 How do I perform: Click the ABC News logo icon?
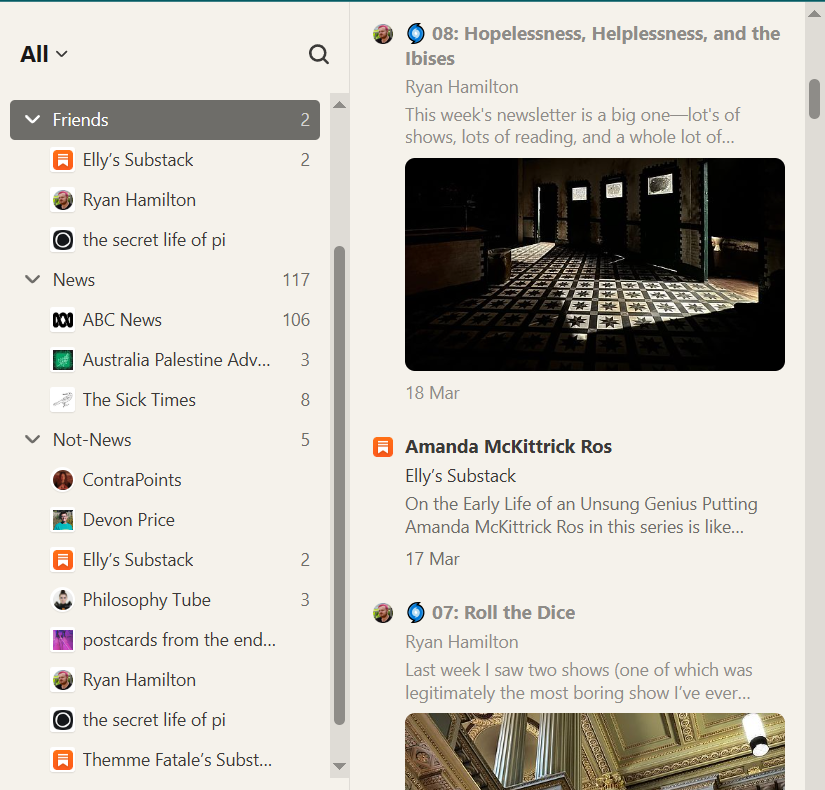pos(63,320)
